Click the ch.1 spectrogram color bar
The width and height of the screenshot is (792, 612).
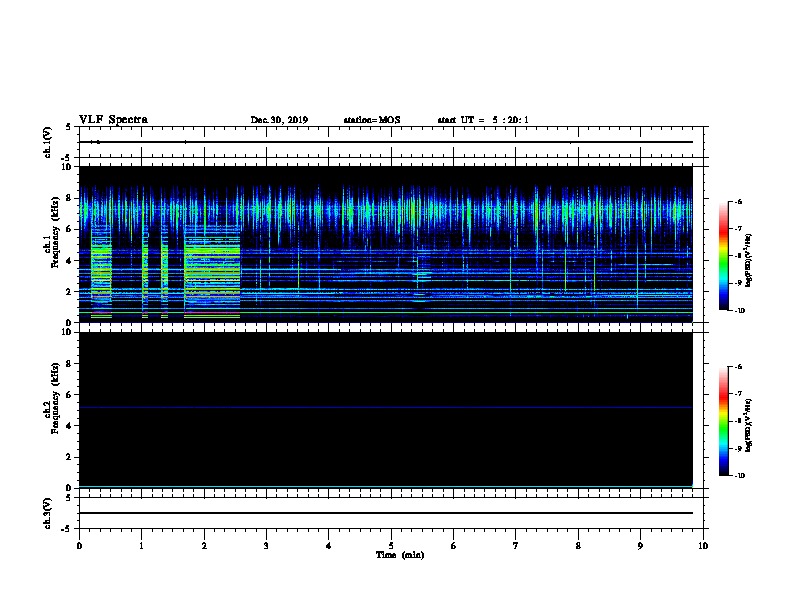[x=724, y=256]
